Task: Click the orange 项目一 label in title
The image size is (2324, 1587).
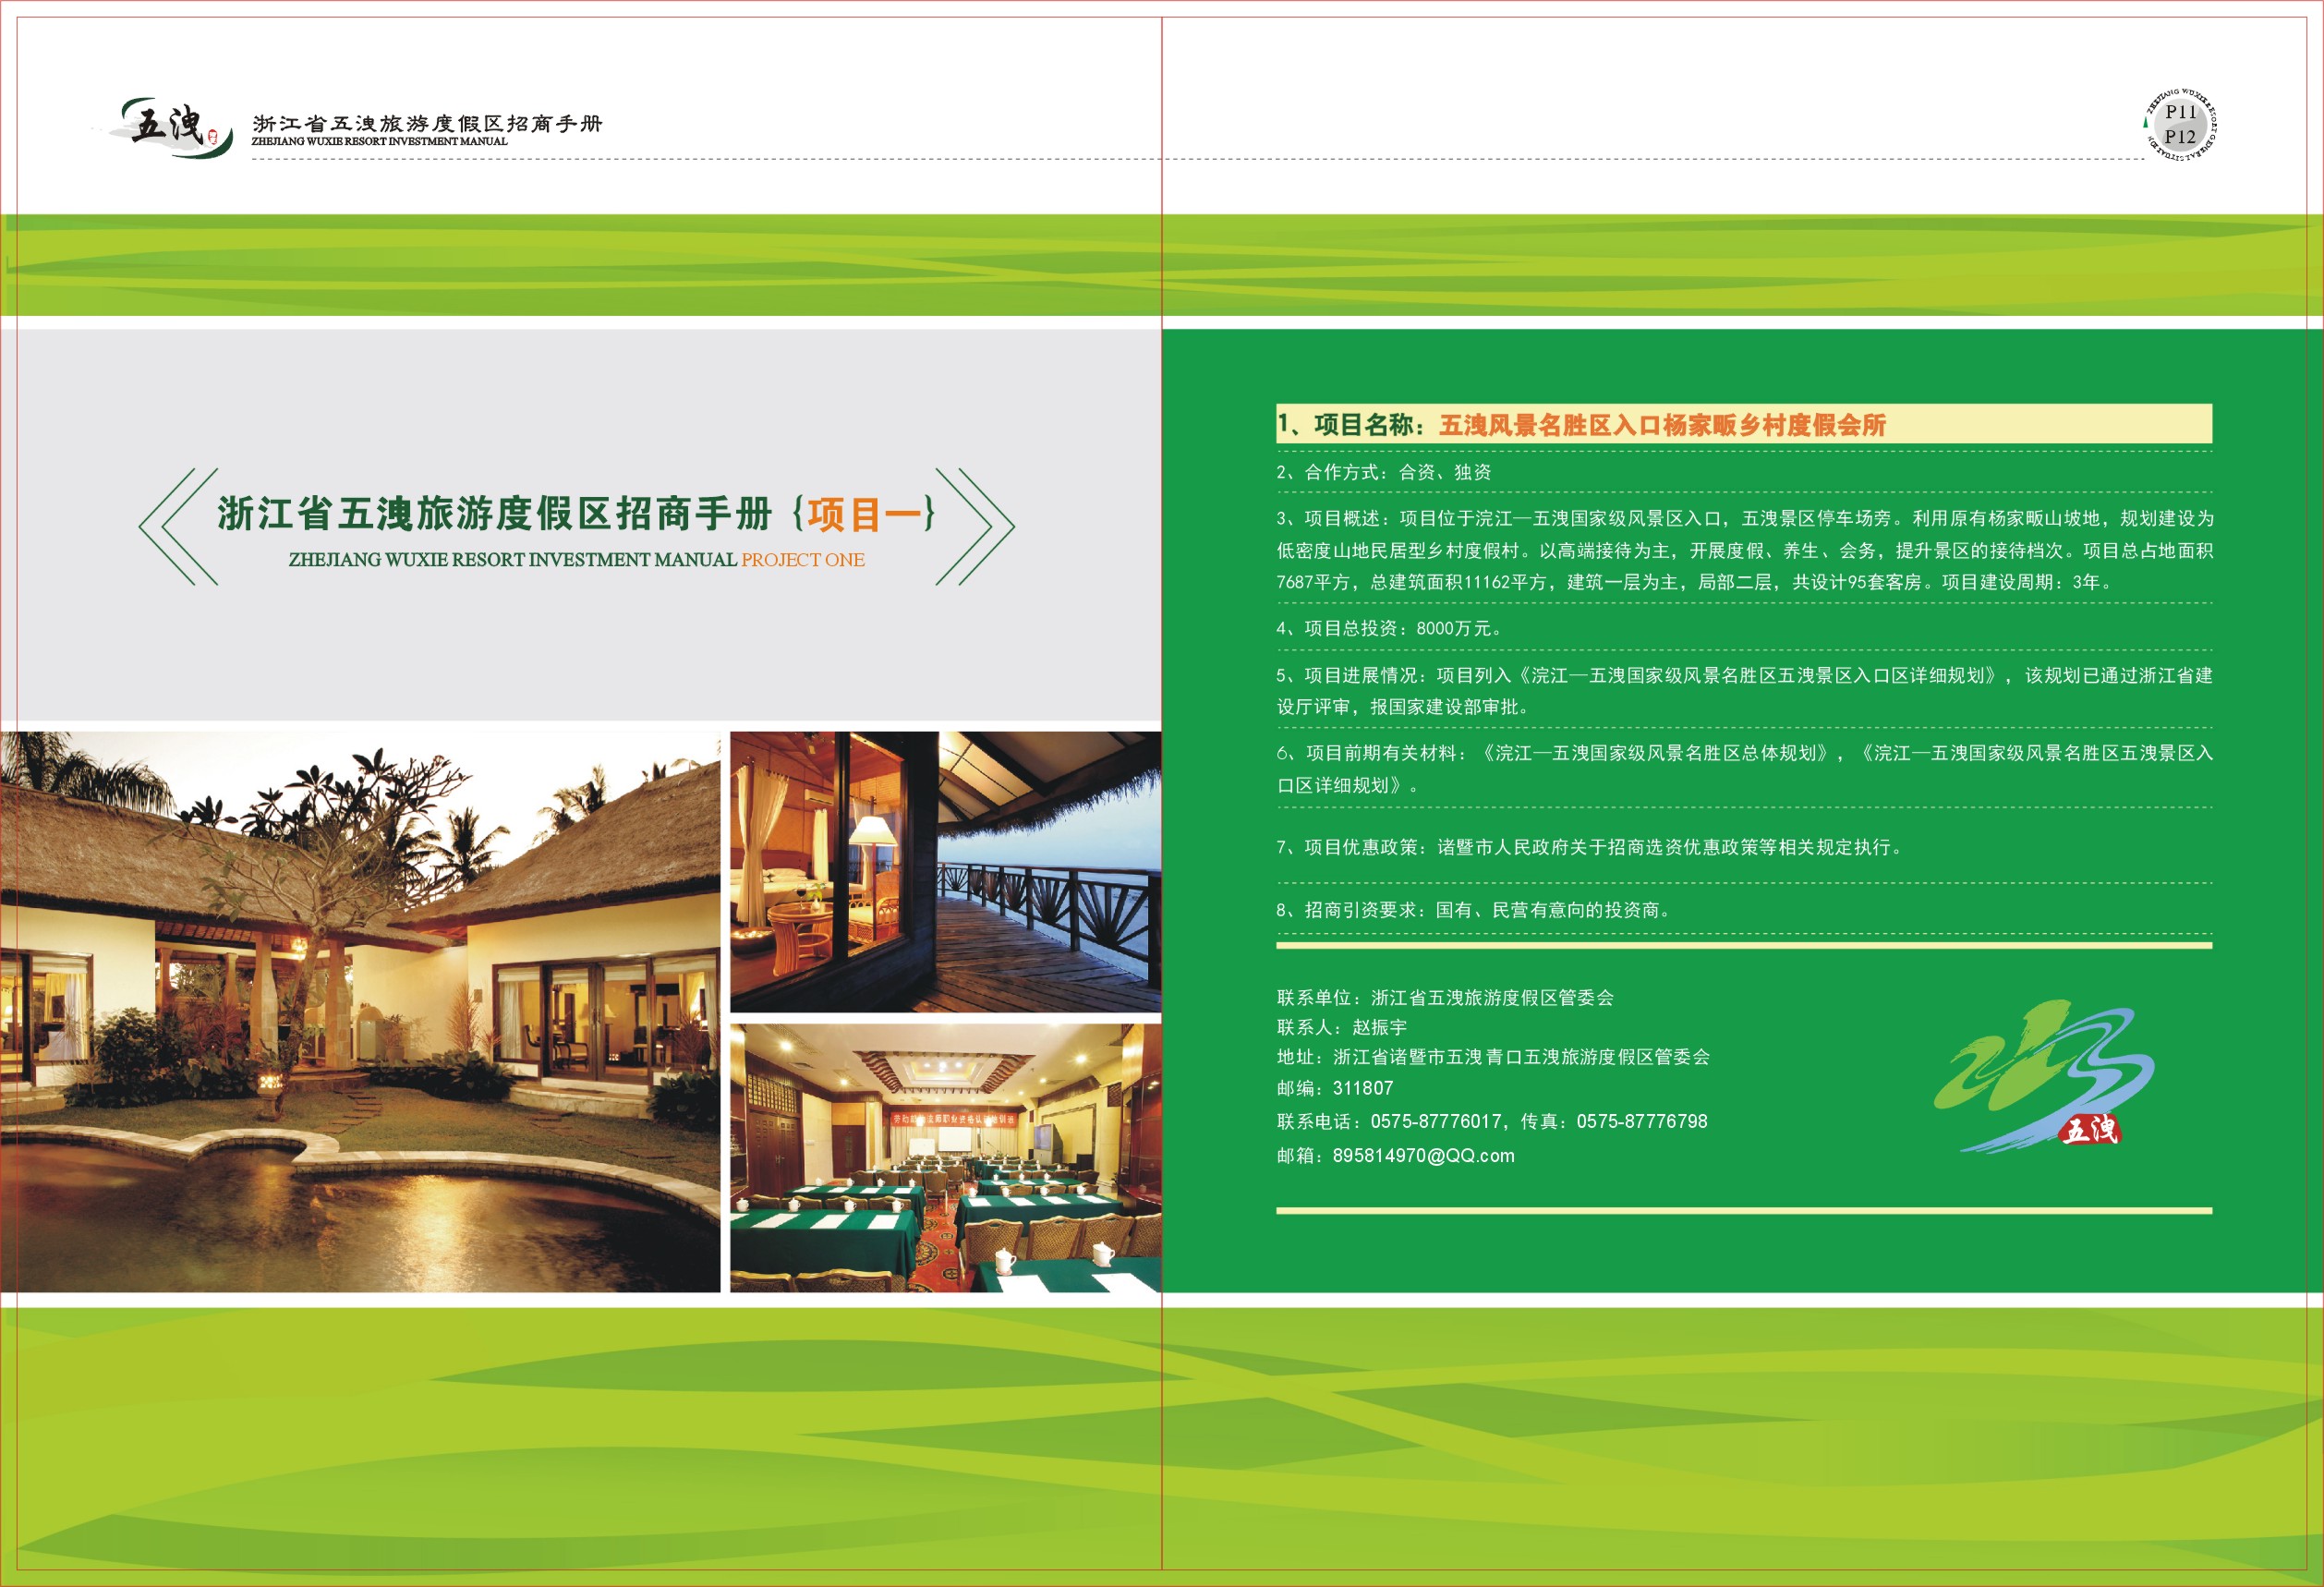Action: (x=865, y=514)
